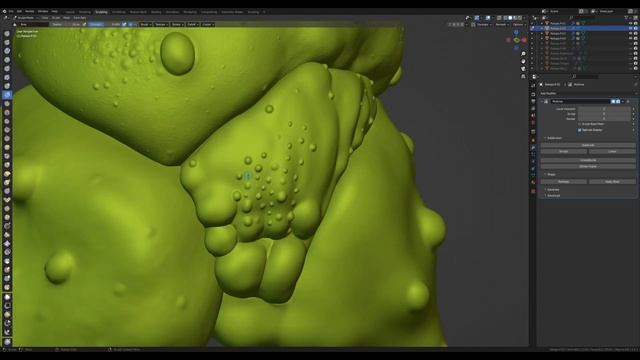The width and height of the screenshot is (640, 360).
Task: Open the Material properties tab
Action: [x=533, y=182]
